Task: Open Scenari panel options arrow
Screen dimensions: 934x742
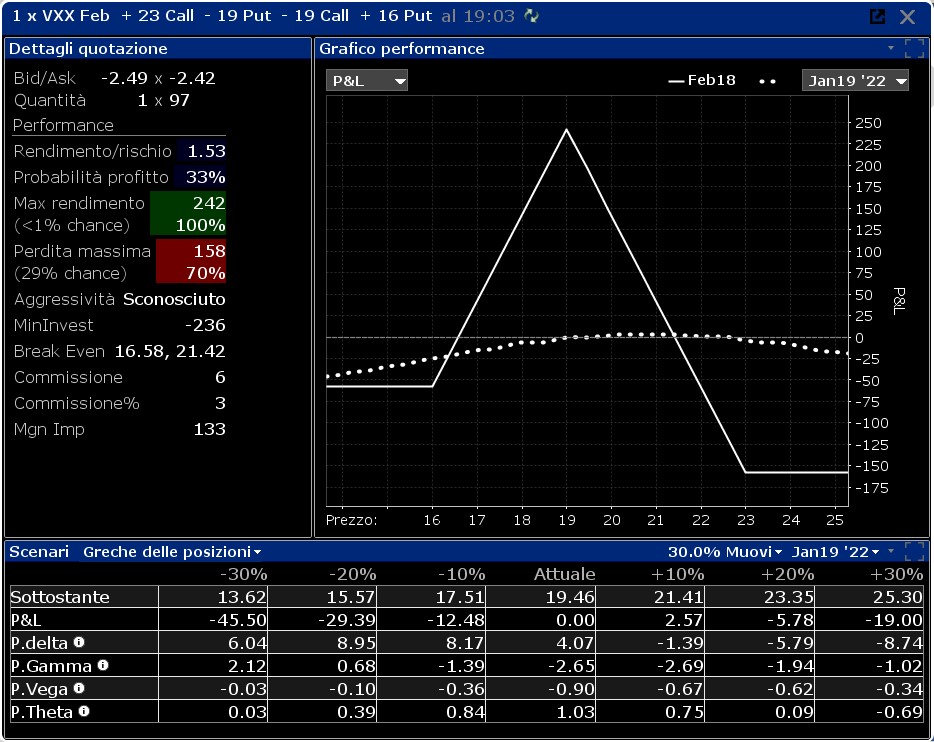Action: [891, 551]
